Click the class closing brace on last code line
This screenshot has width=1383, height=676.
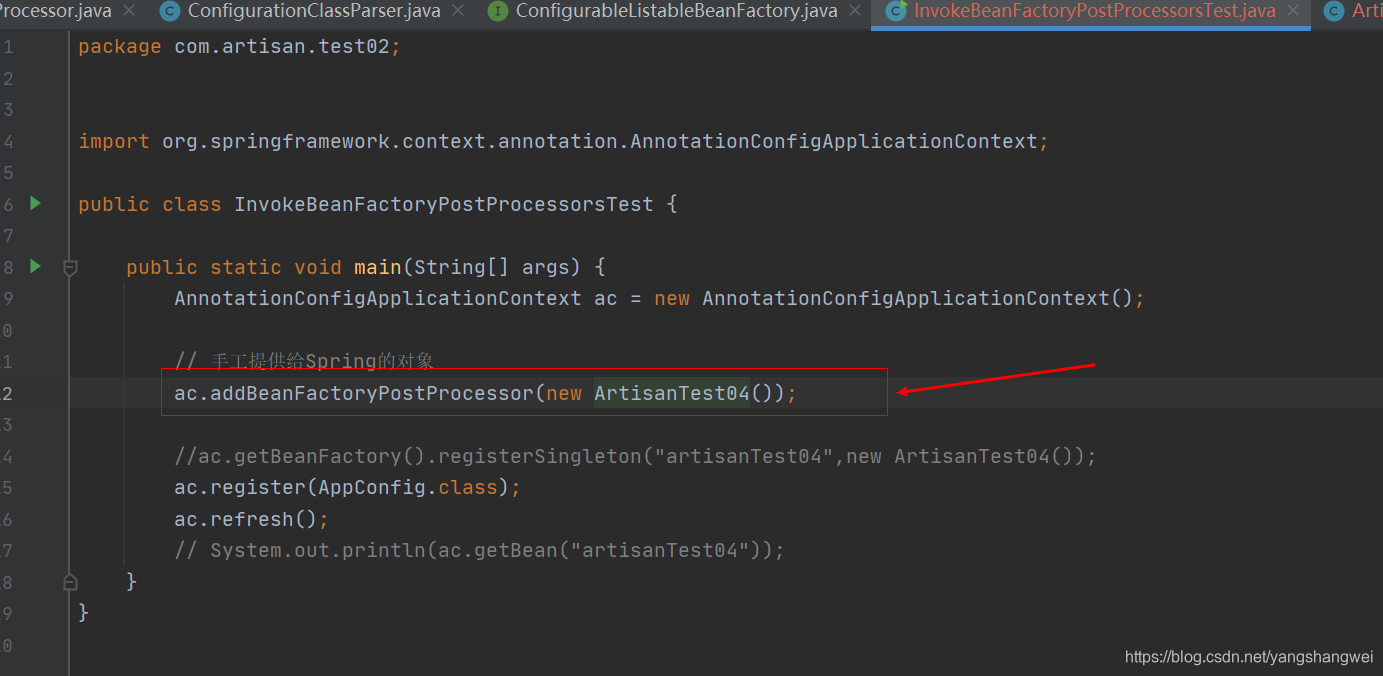(84, 612)
